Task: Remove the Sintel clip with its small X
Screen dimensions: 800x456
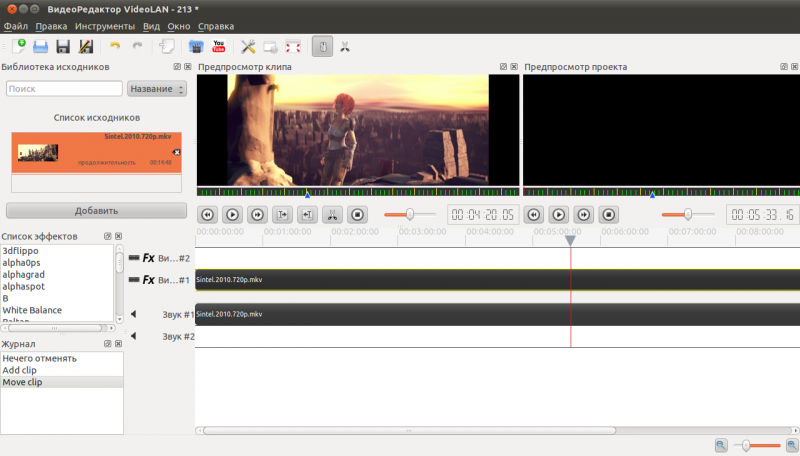Action: (x=176, y=152)
